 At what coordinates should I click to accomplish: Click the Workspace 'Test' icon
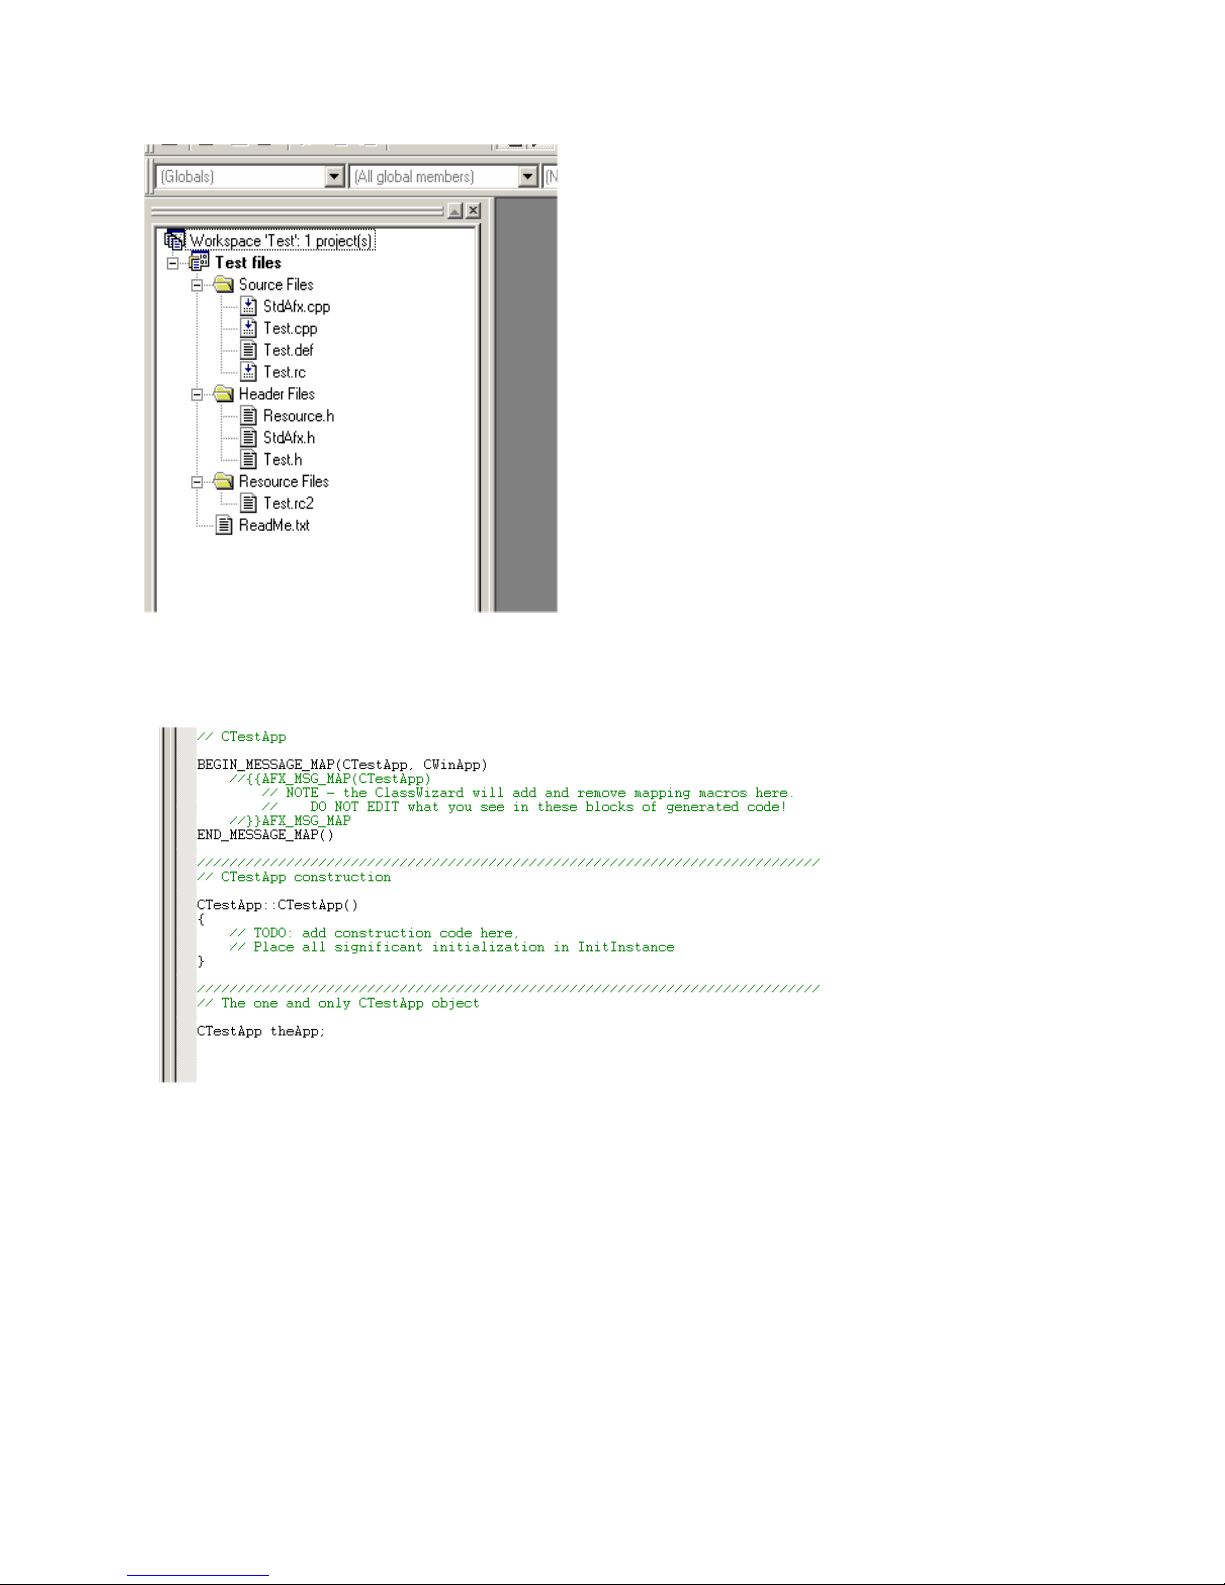175,240
